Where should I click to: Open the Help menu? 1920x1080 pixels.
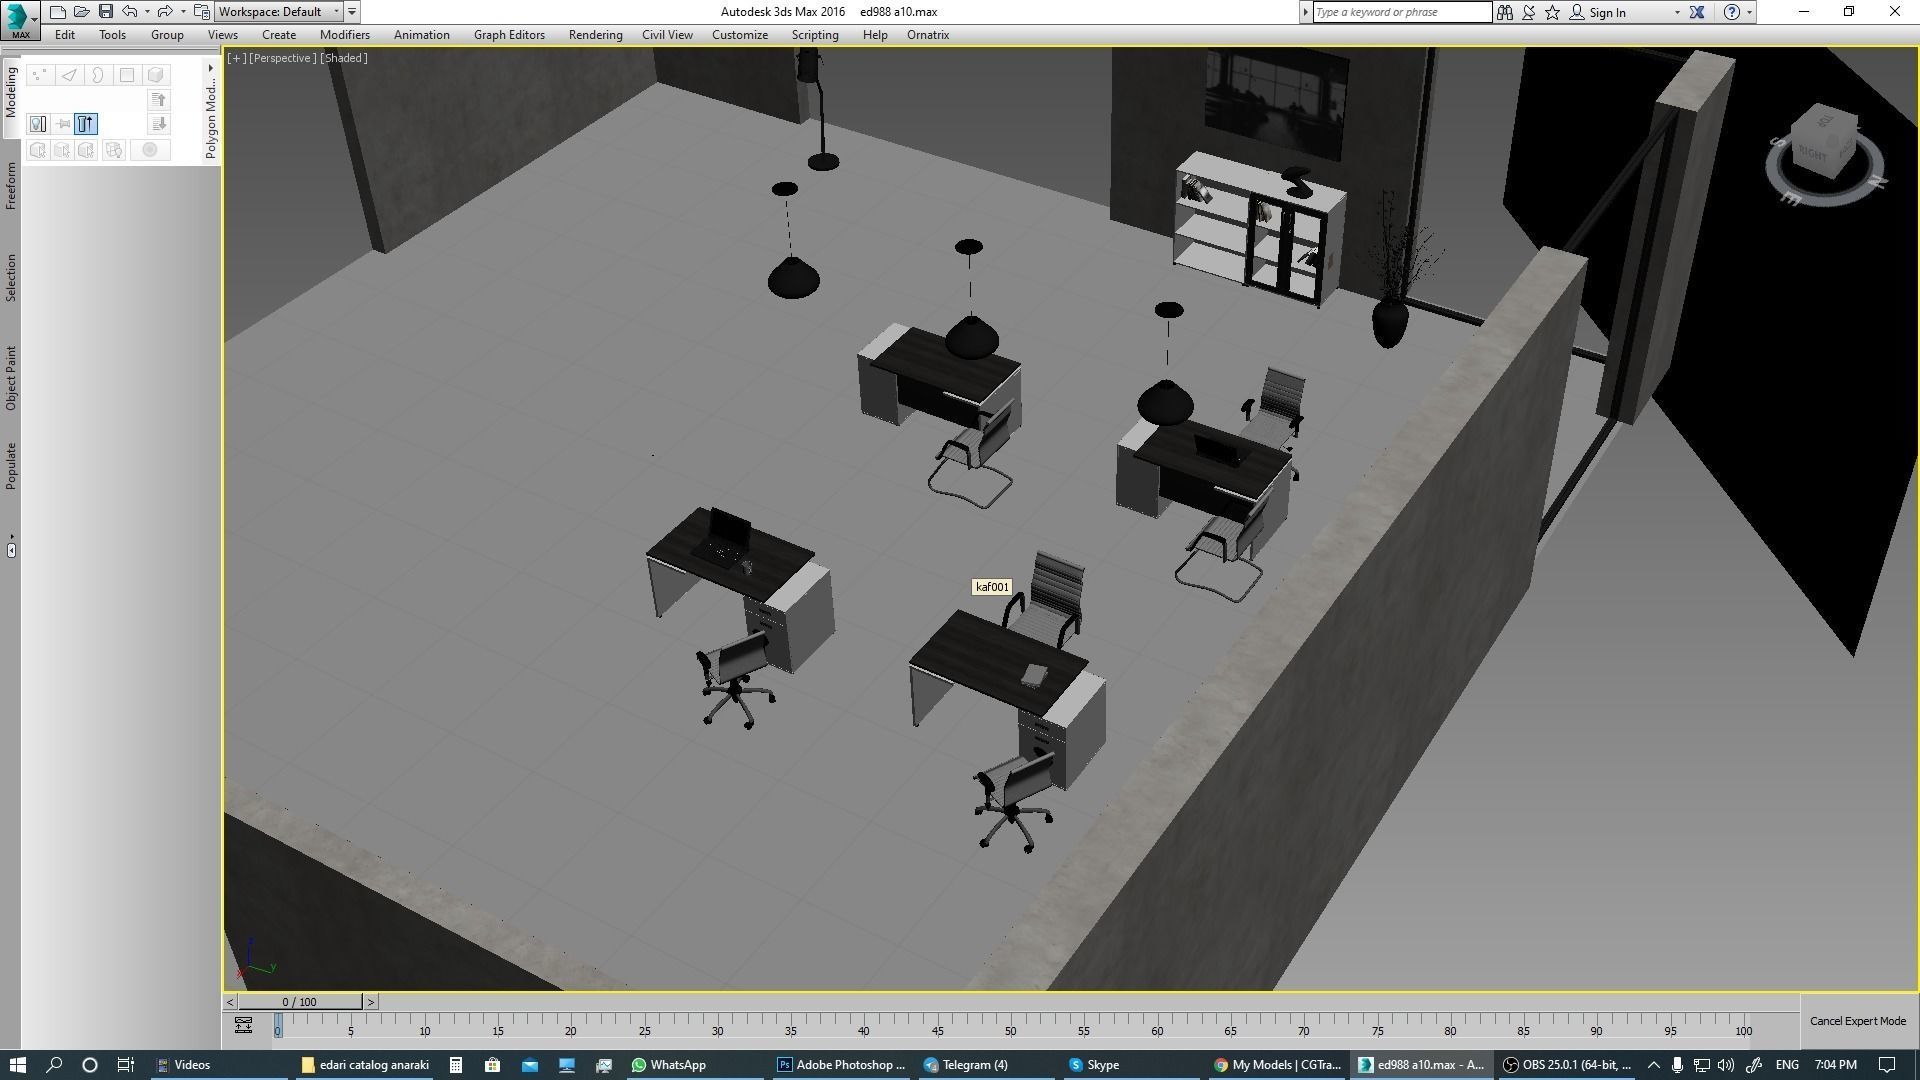click(875, 35)
